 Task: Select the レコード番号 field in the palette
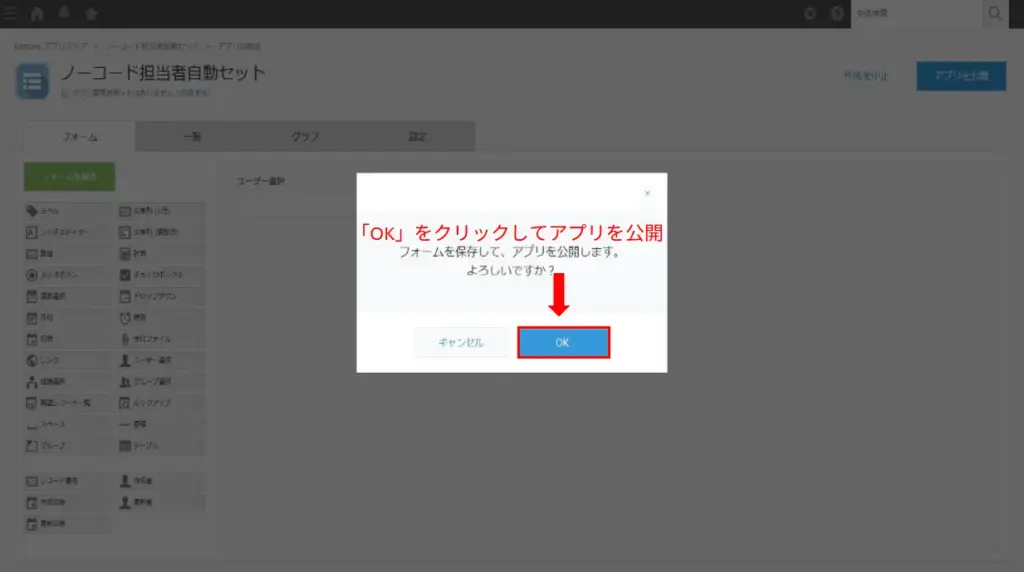(x=68, y=481)
